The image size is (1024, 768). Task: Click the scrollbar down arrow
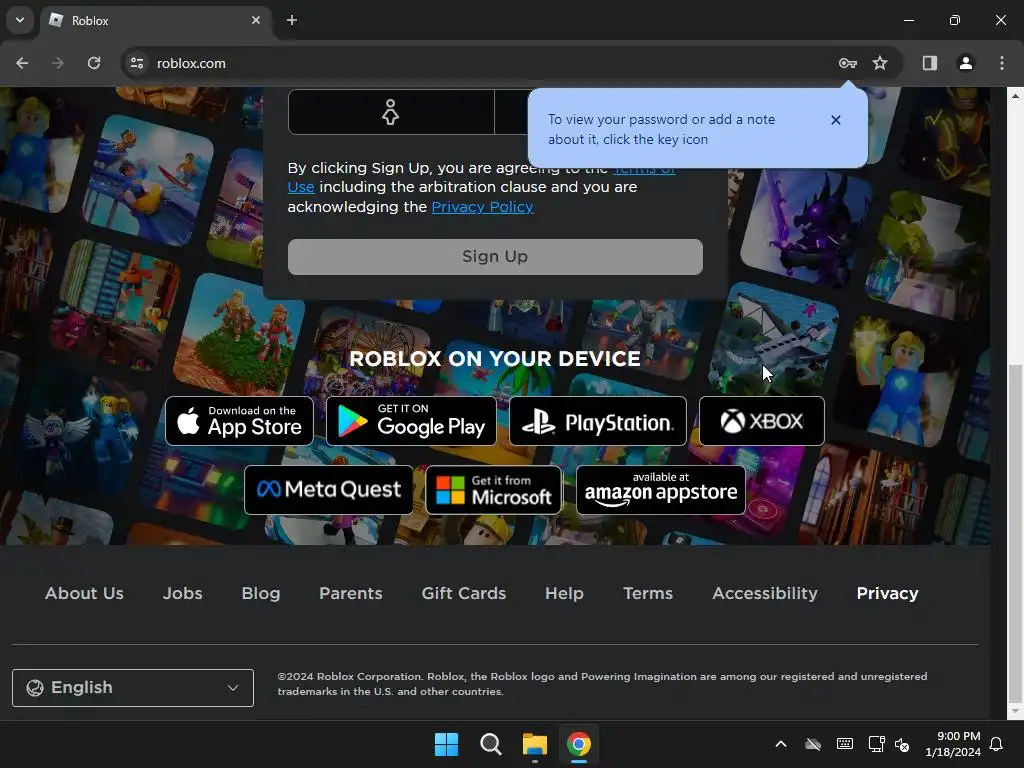click(x=1015, y=711)
